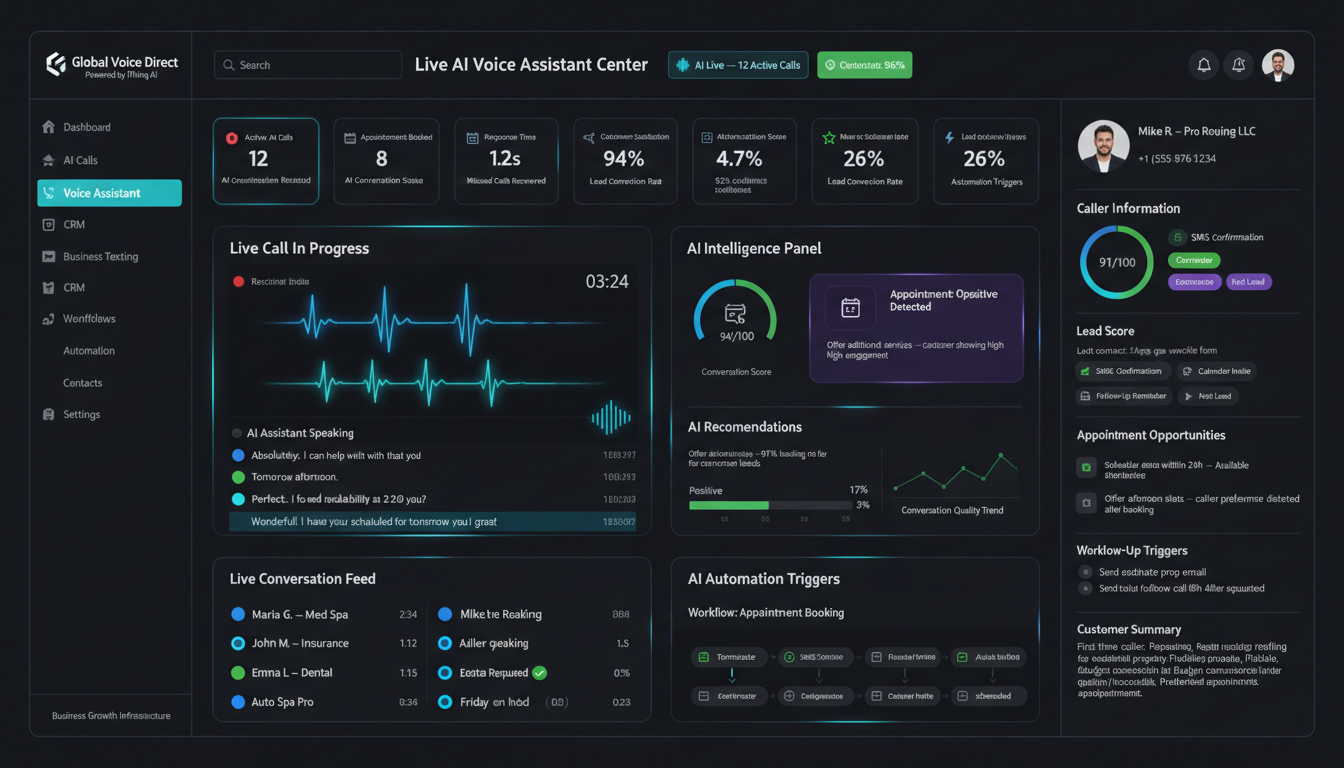Screen dimensions: 1344x768
Task: Open the Voice Assistant sidebar item
Action: click(110, 193)
